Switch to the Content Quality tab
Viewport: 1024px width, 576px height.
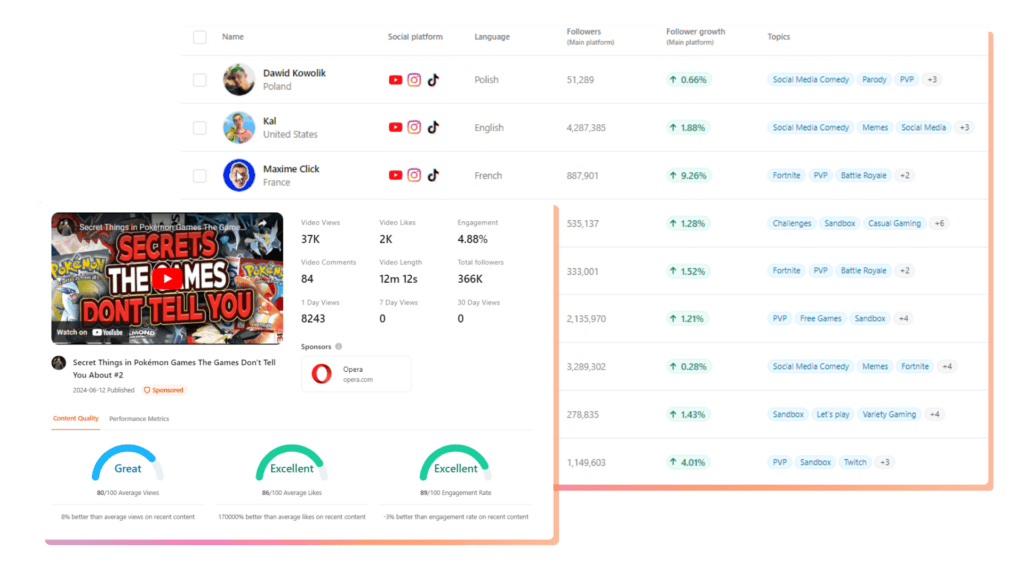click(x=76, y=419)
